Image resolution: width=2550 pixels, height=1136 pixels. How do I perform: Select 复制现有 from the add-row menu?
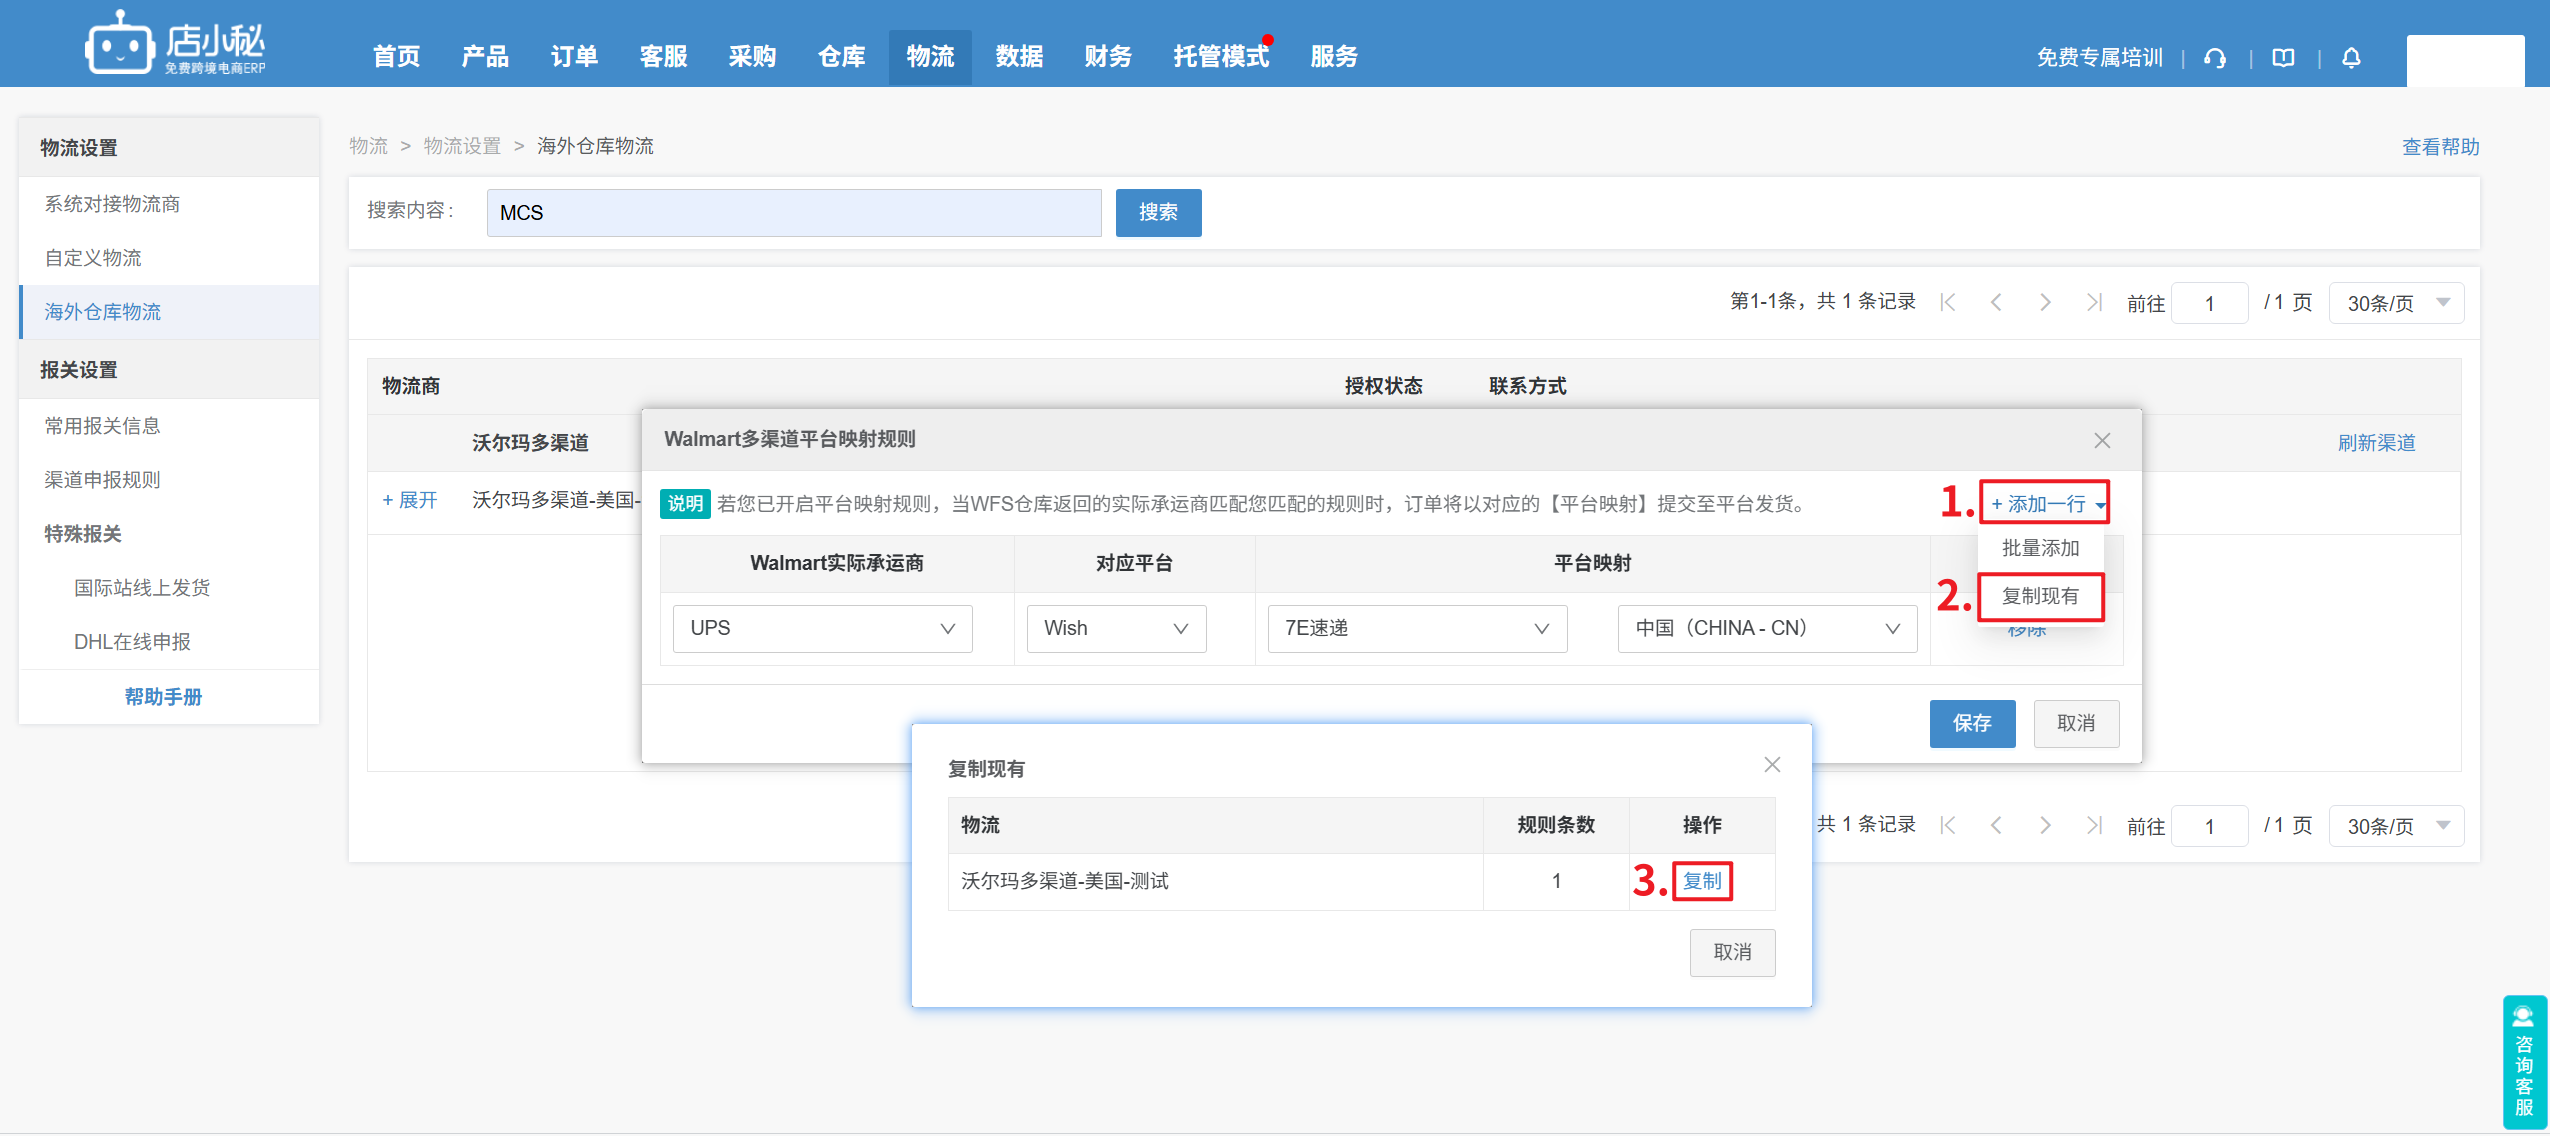(2040, 596)
